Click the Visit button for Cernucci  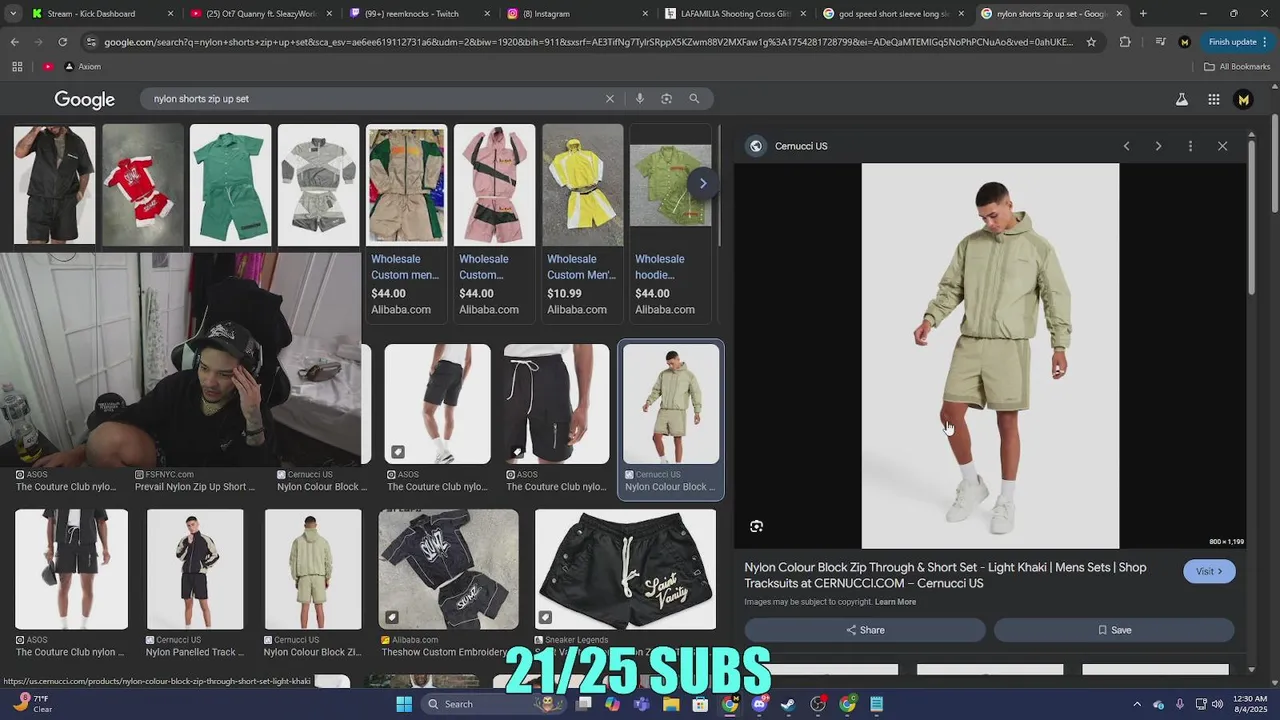[x=1209, y=571]
